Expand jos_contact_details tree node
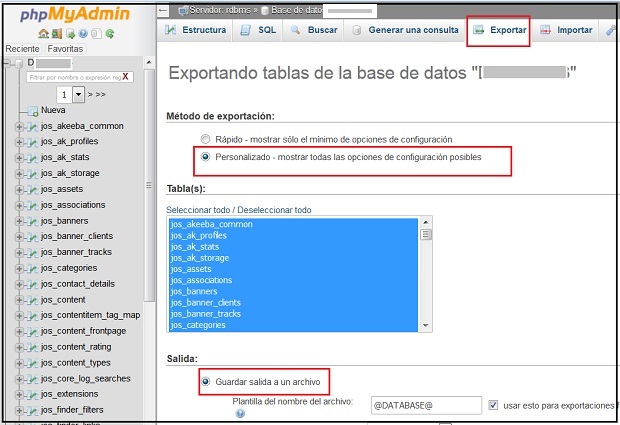Screen dimensions: 620x425 tap(19, 285)
